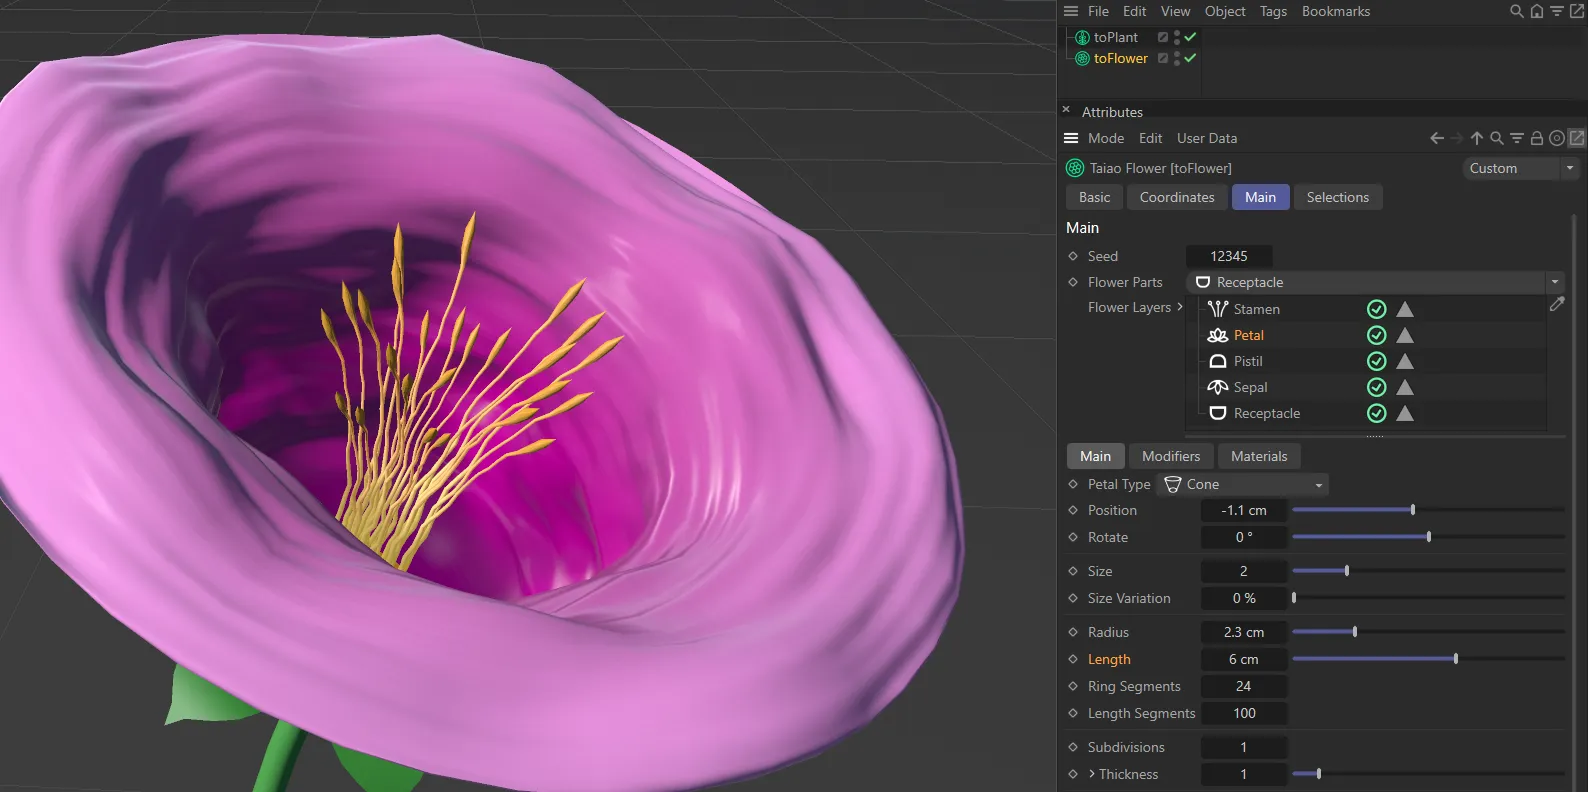Open the Petal Type Cone dropdown
The image size is (1588, 792).
point(1243,484)
